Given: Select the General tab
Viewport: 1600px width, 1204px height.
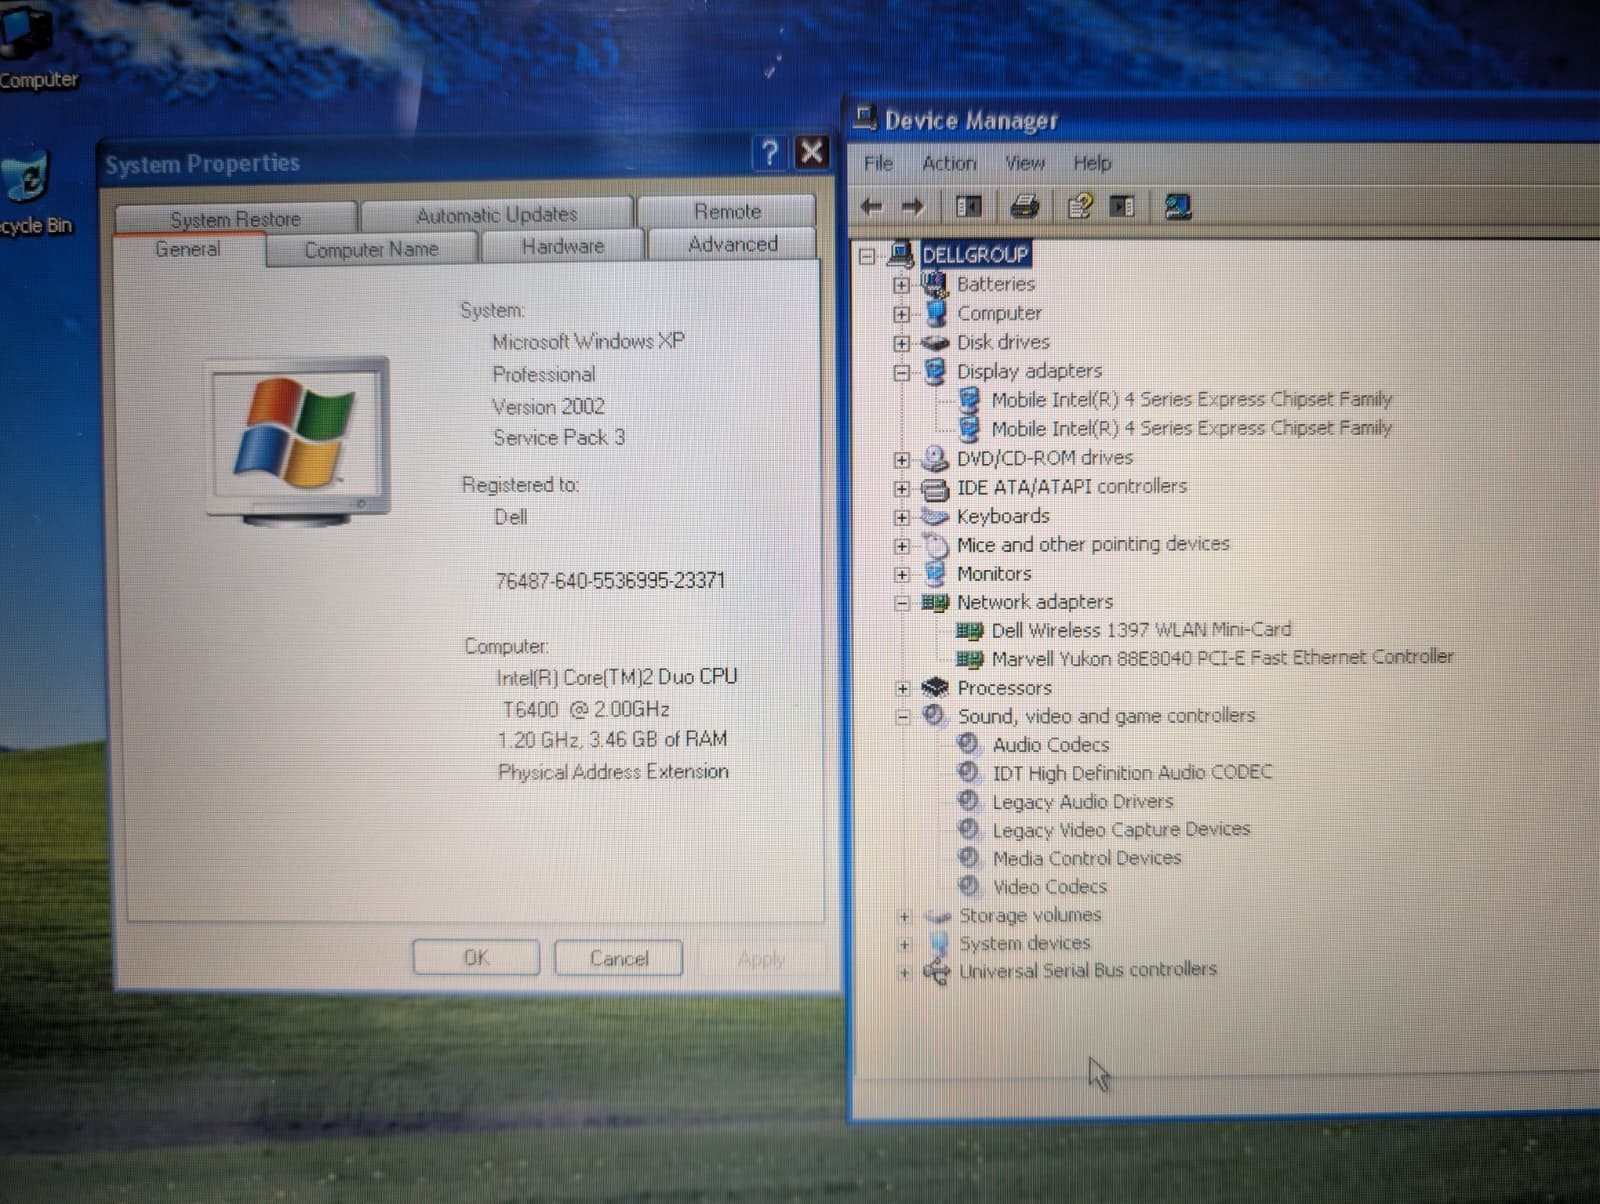Looking at the screenshot, I should 188,249.
